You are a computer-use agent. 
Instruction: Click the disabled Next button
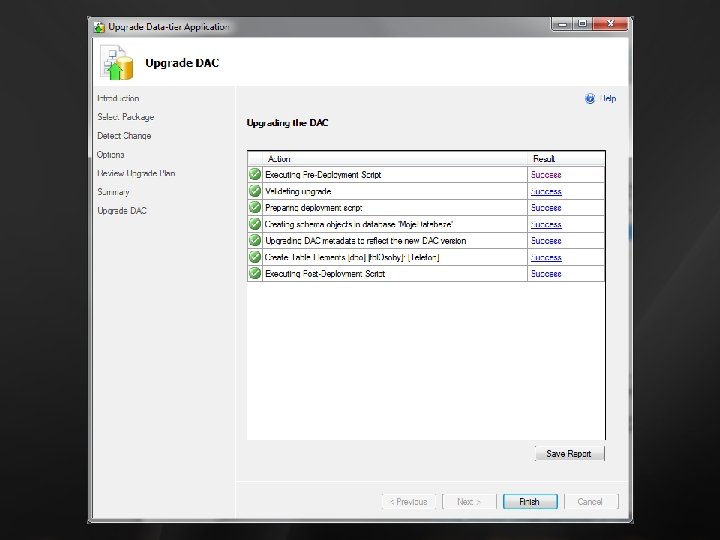click(469, 501)
